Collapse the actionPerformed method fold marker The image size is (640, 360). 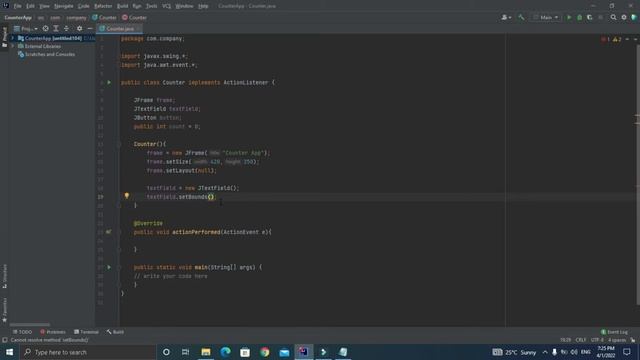[120, 232]
